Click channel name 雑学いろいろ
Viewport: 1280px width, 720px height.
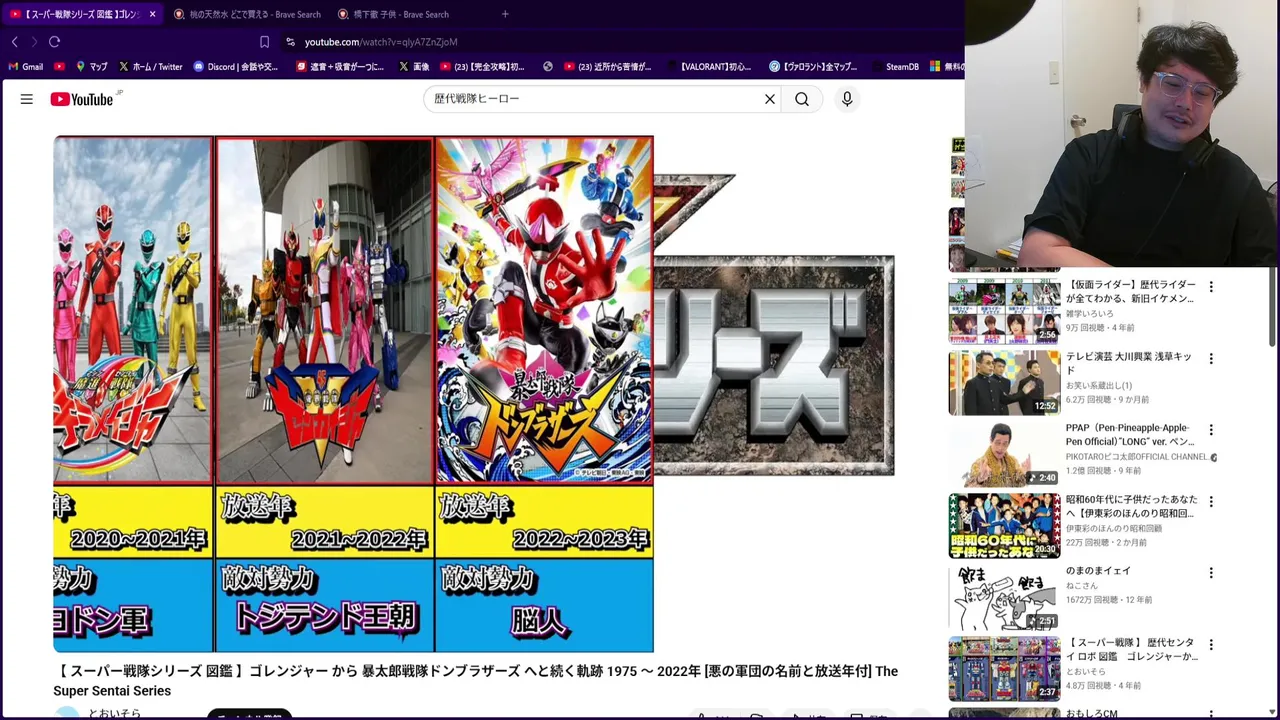[x=1089, y=314]
